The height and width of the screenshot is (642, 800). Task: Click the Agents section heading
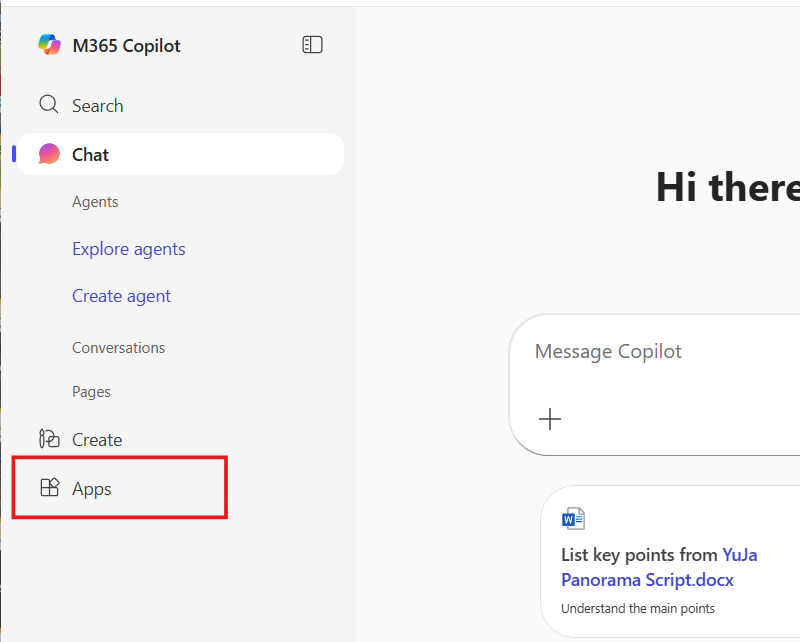pos(95,202)
